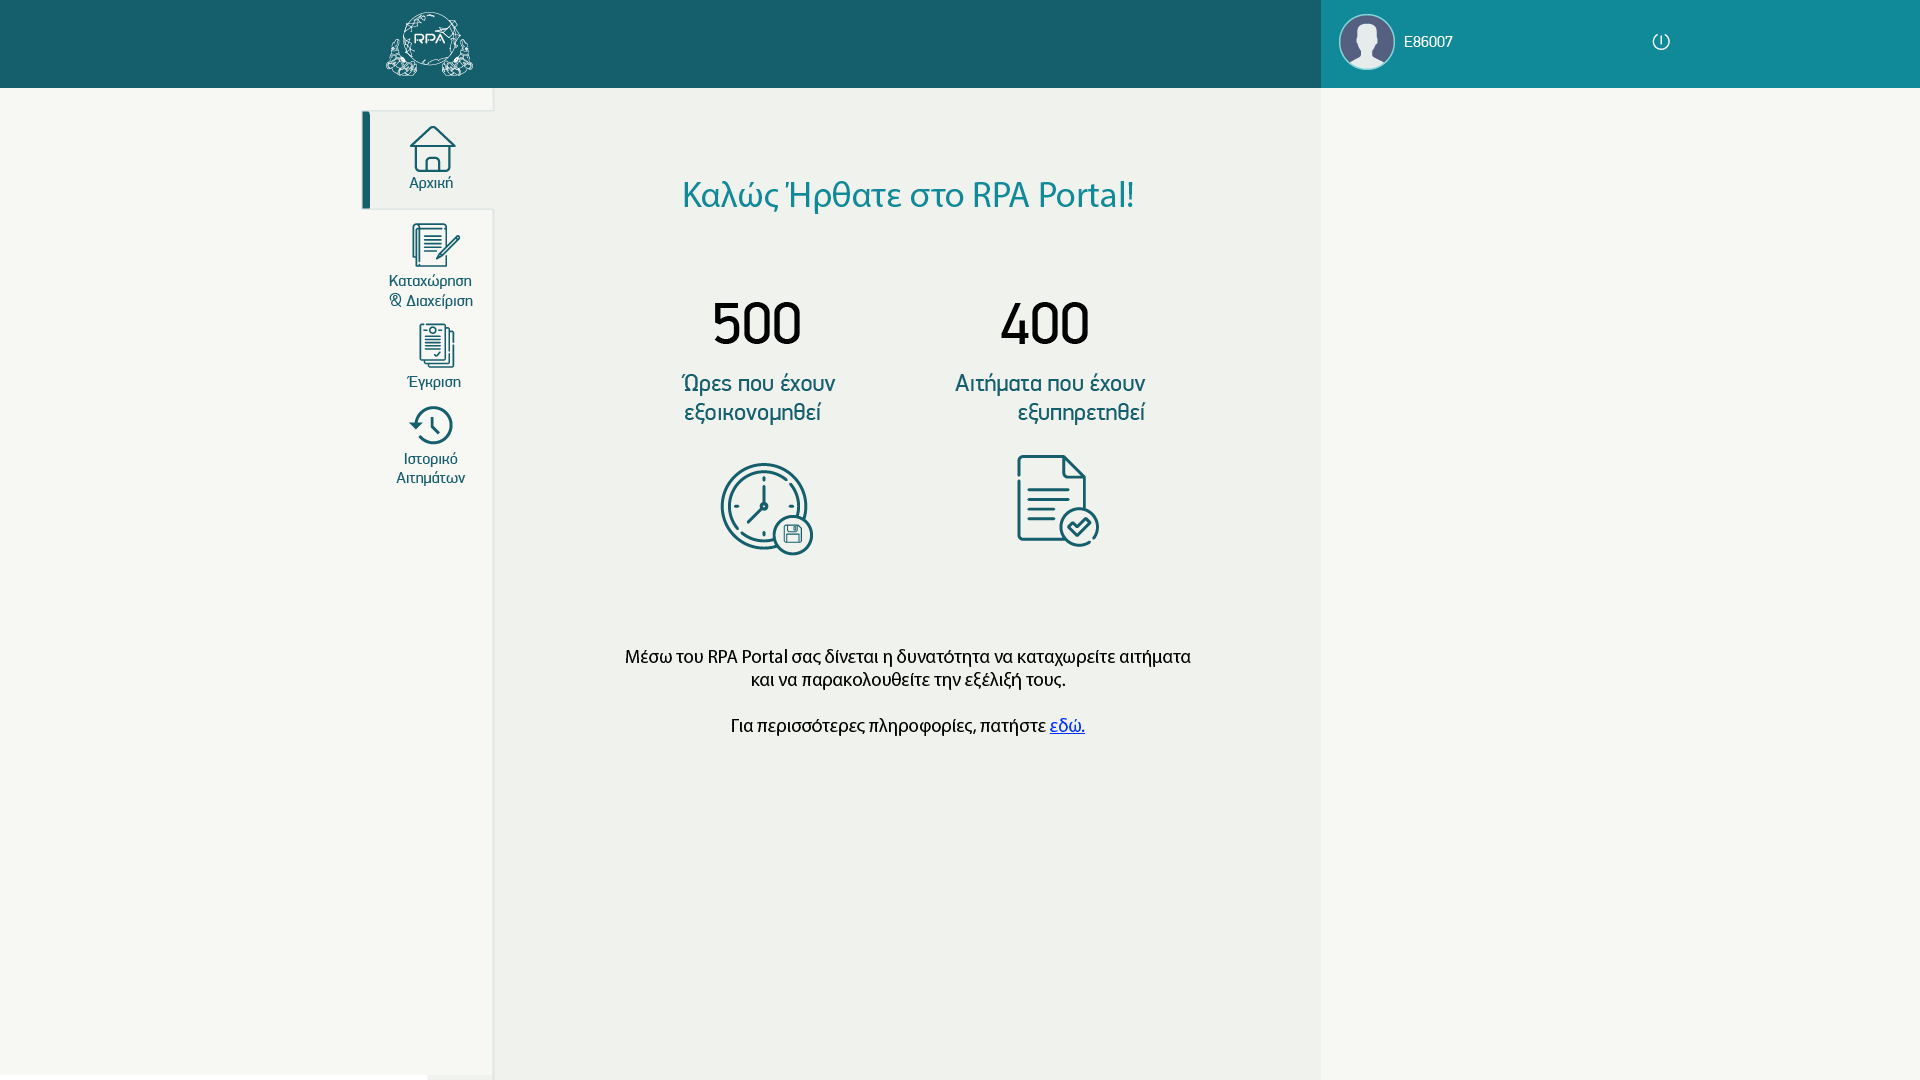Click the Καλώς Ήρθατε στο RPA Portal heading

coord(907,195)
